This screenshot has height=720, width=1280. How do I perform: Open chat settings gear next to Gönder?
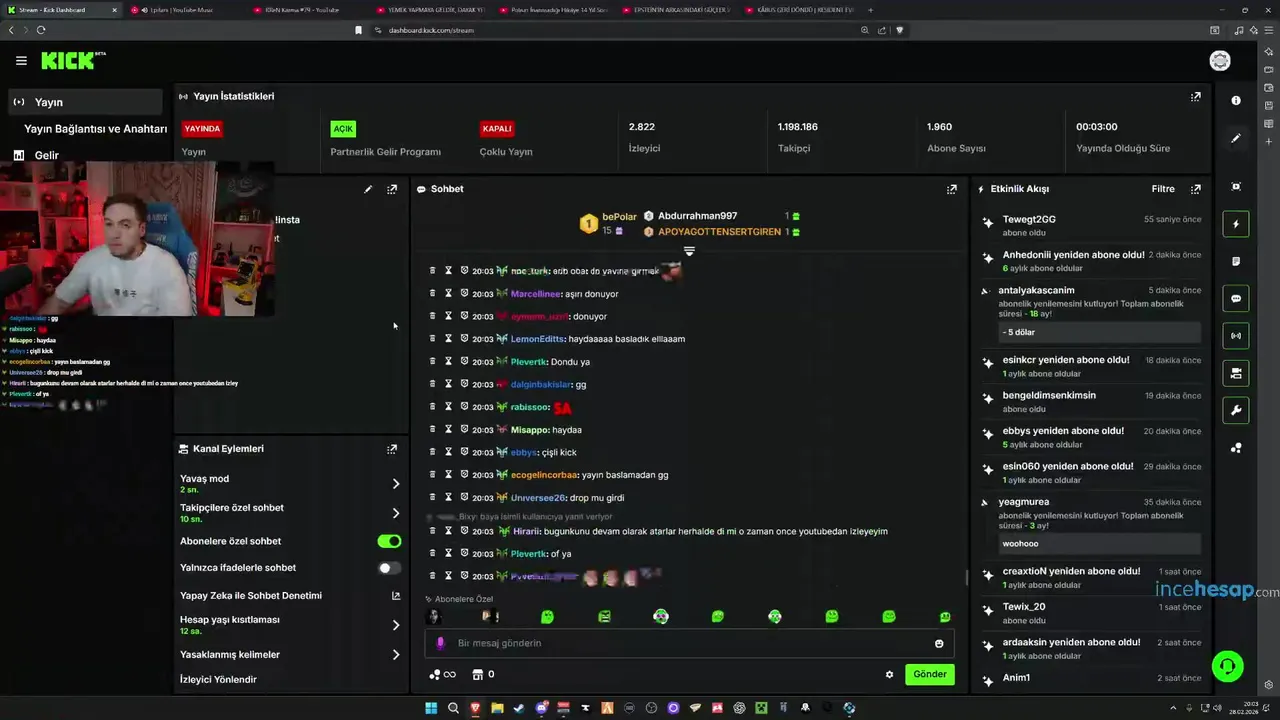[889, 674]
